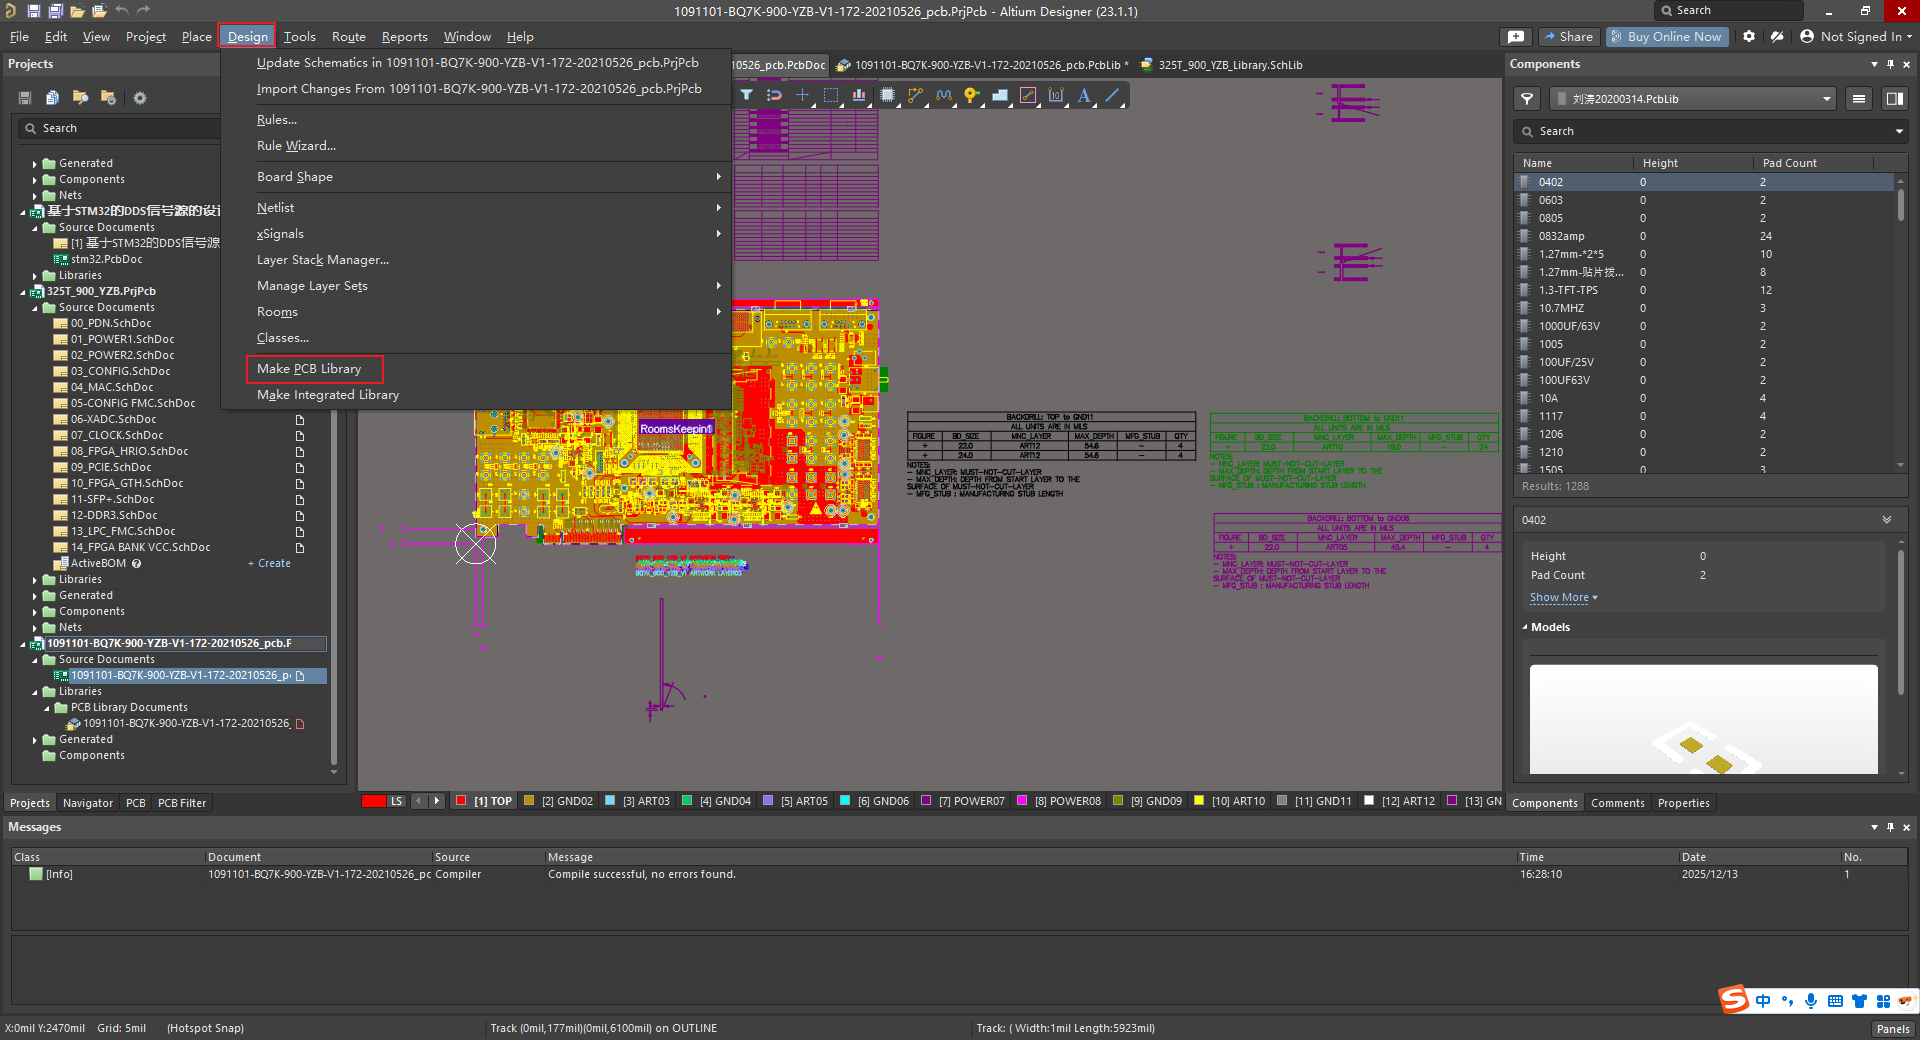Open Layer Stack Manager from menu
The image size is (1920, 1040).
(x=323, y=260)
